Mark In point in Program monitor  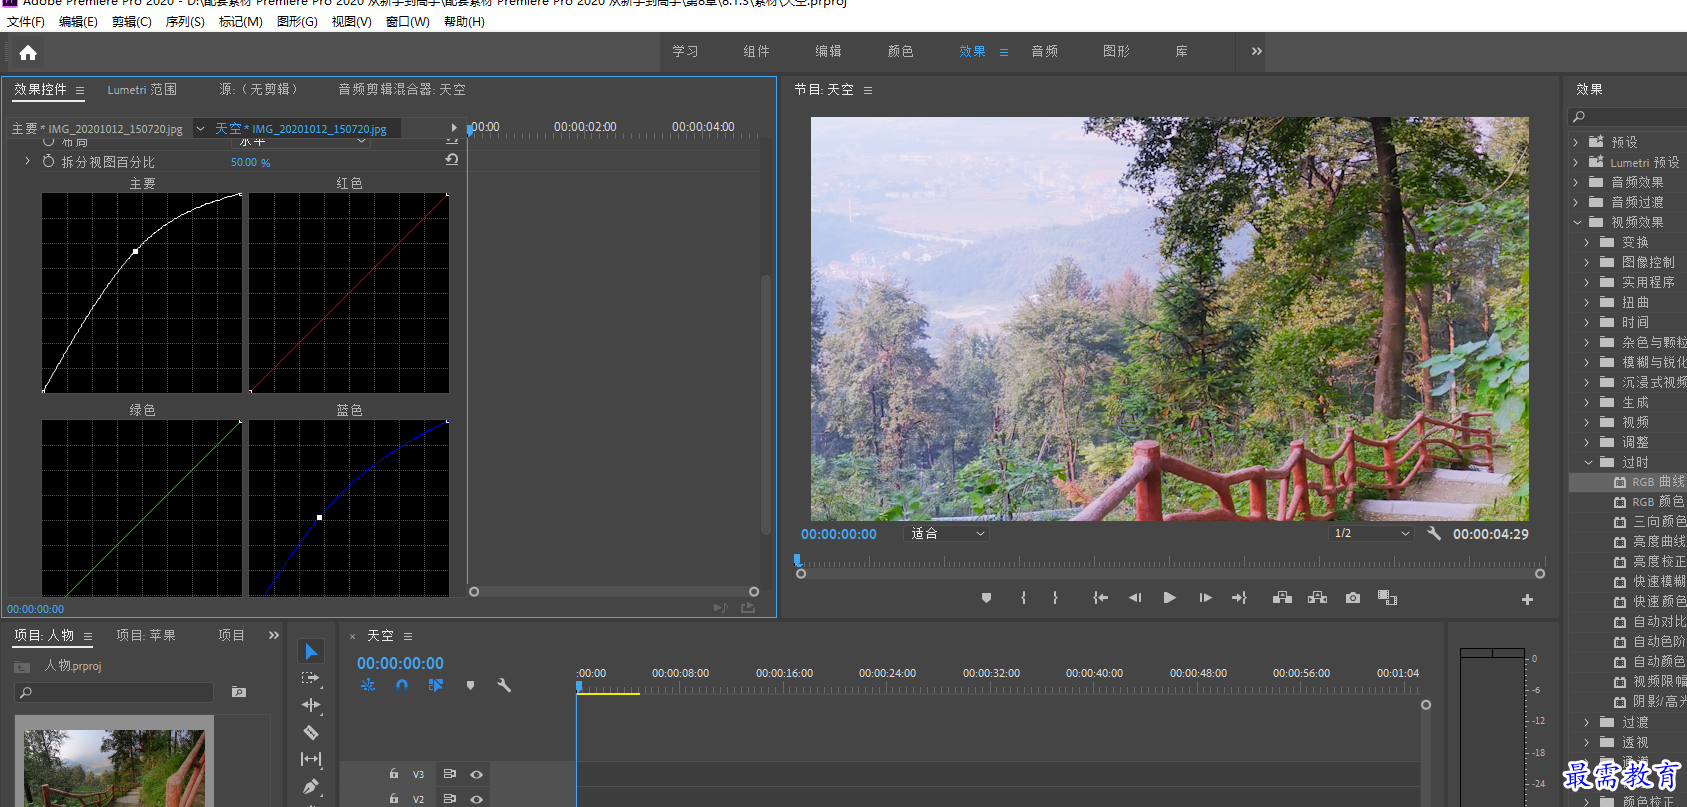click(1023, 598)
